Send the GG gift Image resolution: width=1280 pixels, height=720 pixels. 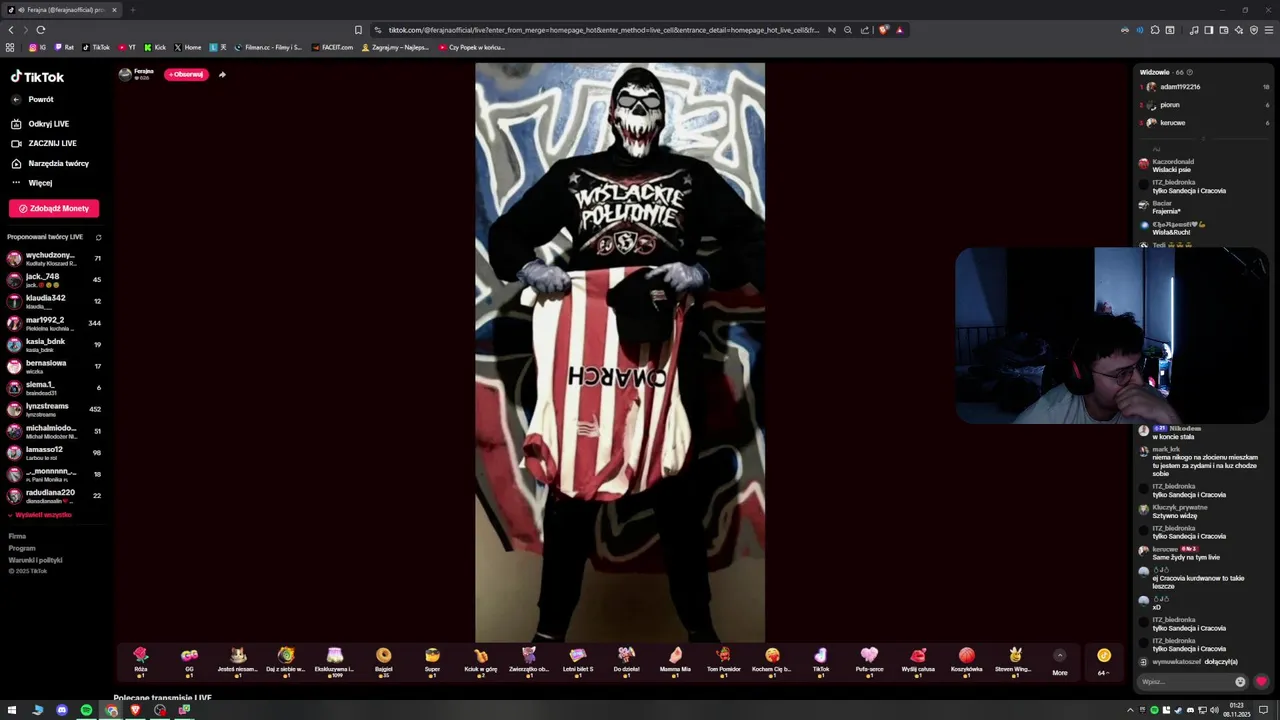click(189, 661)
